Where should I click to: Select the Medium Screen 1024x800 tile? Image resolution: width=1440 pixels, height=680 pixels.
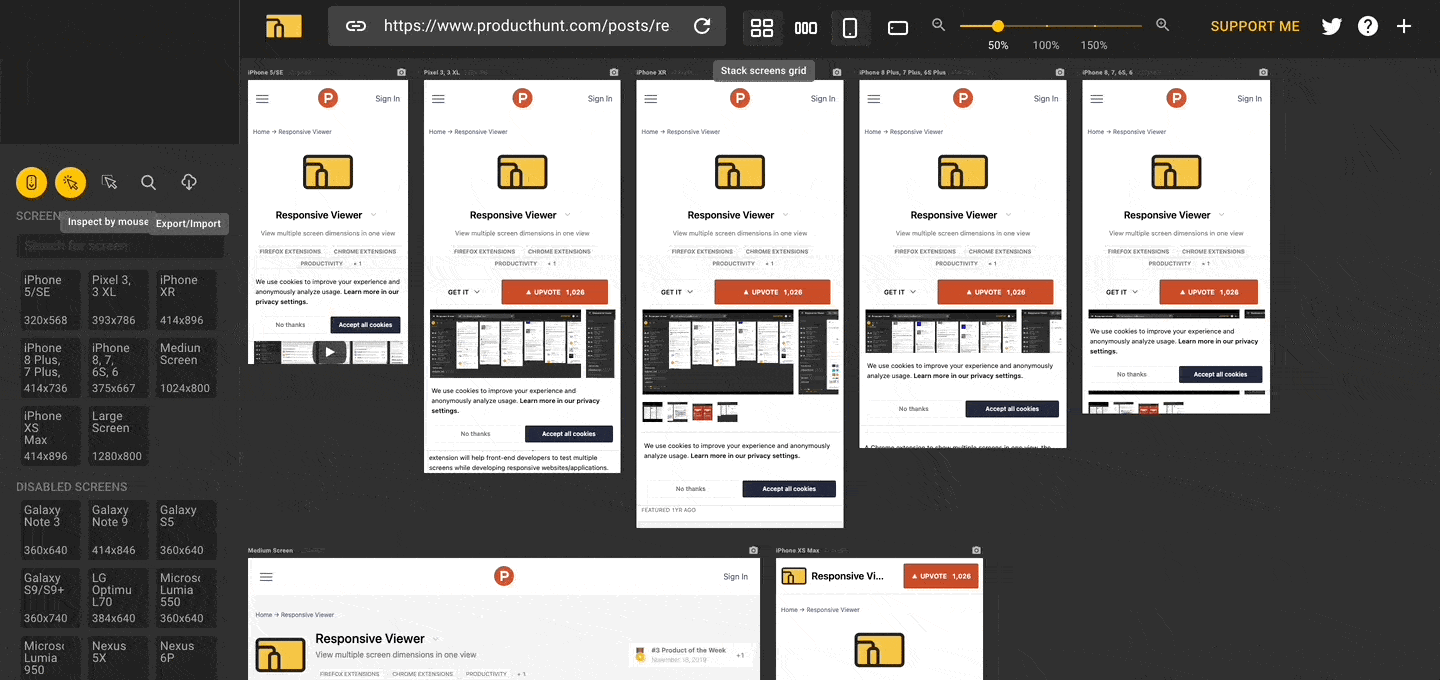pos(185,368)
